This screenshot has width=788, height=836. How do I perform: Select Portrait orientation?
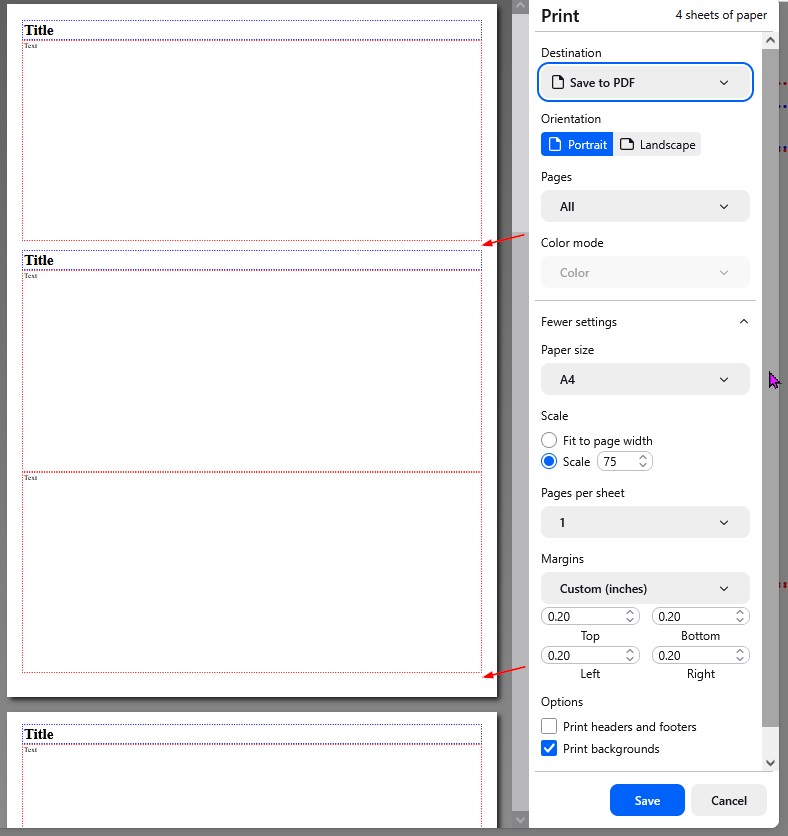point(577,144)
